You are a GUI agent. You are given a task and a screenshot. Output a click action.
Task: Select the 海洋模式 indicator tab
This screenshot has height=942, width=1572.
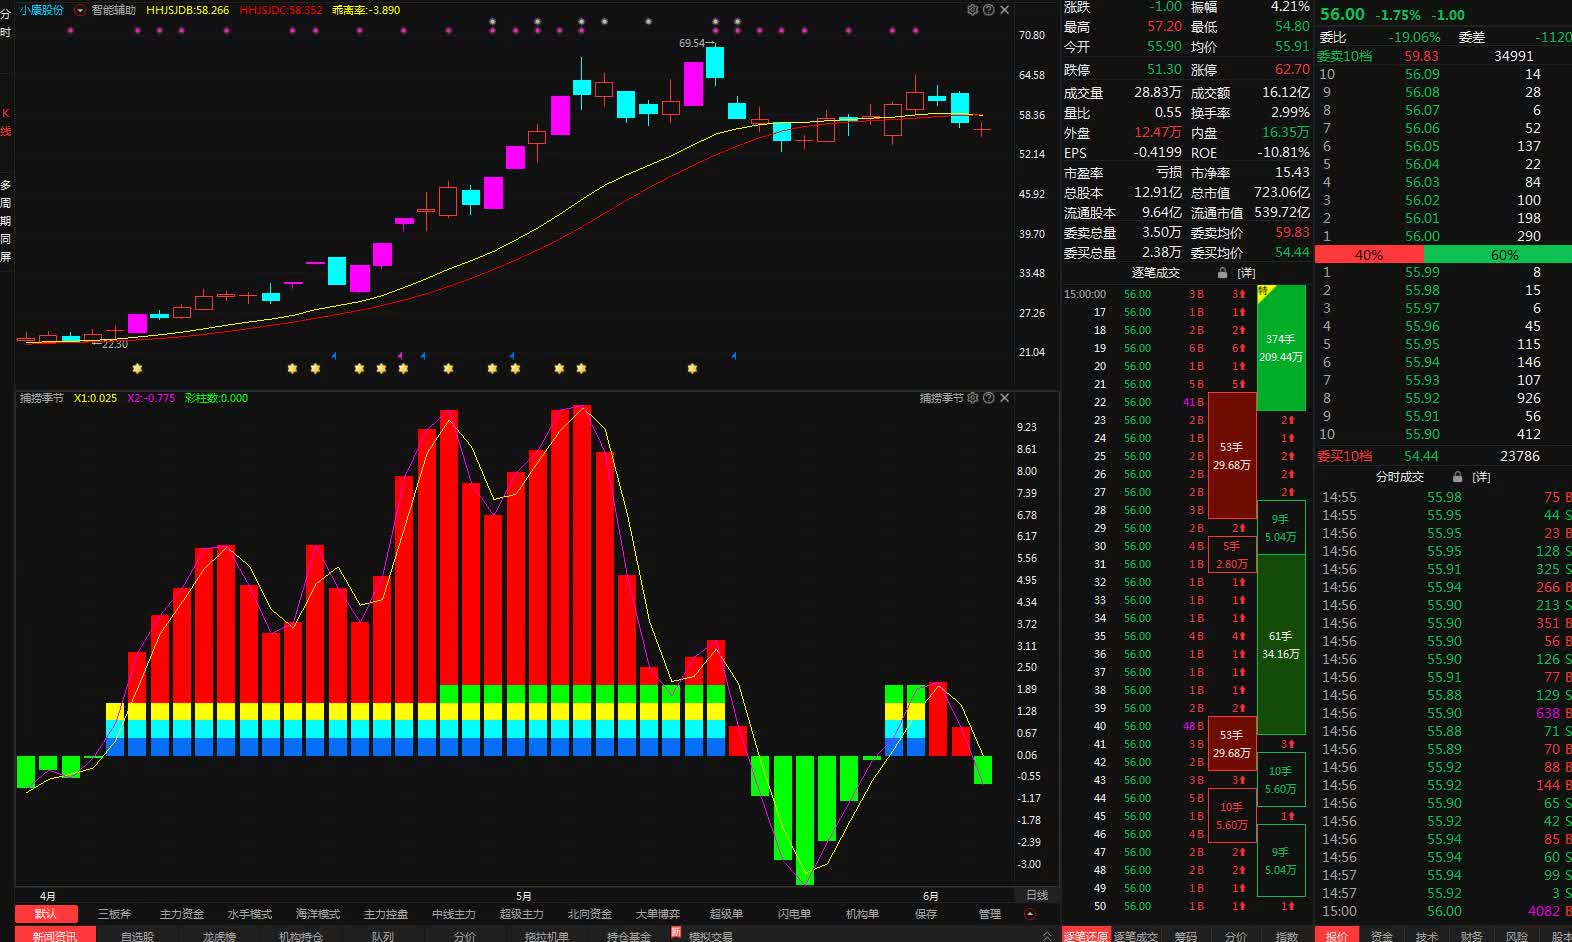[318, 914]
